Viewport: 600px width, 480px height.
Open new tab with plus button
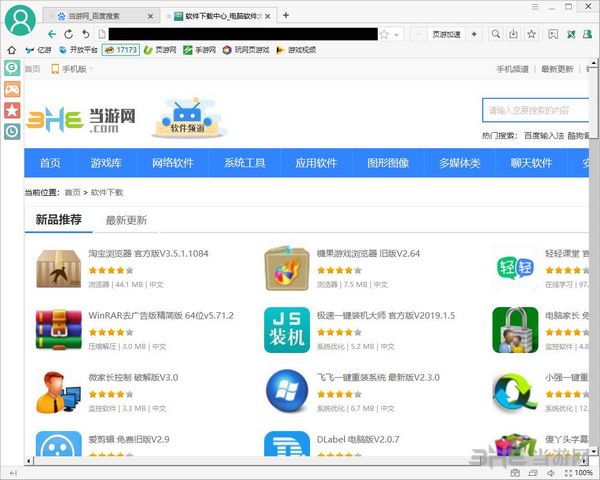[286, 15]
